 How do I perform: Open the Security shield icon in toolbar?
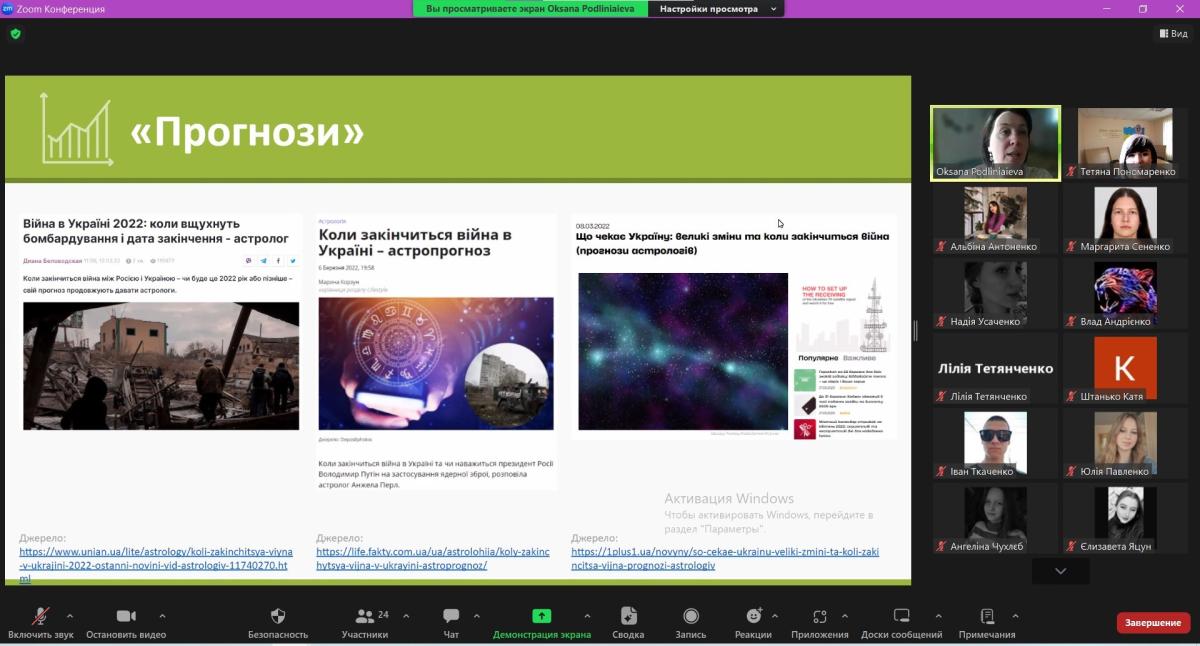coord(278,616)
